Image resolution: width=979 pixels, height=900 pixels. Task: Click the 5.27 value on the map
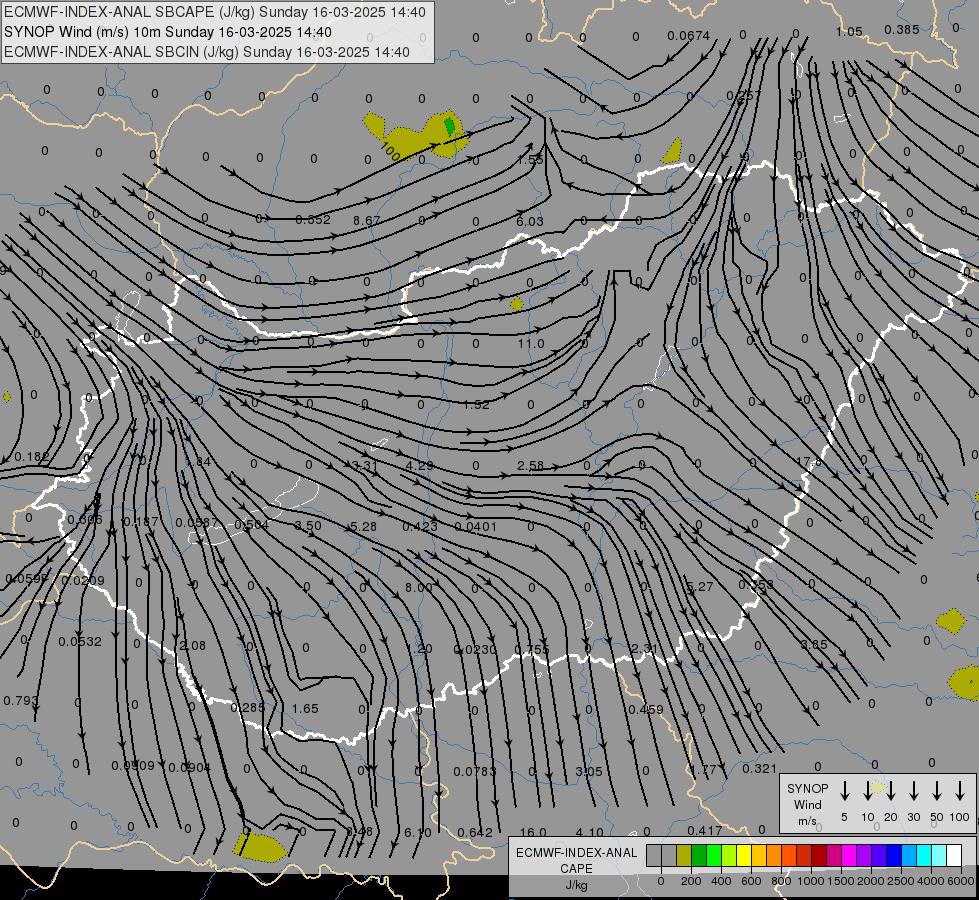click(699, 586)
